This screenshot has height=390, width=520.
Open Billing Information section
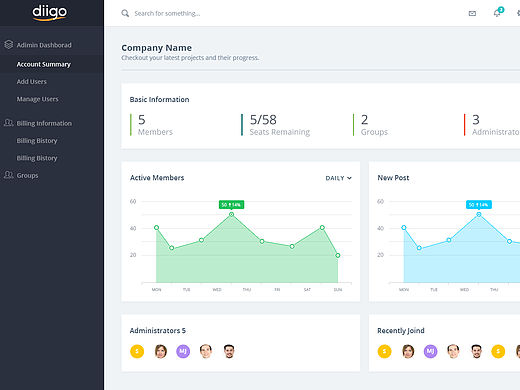click(44, 123)
